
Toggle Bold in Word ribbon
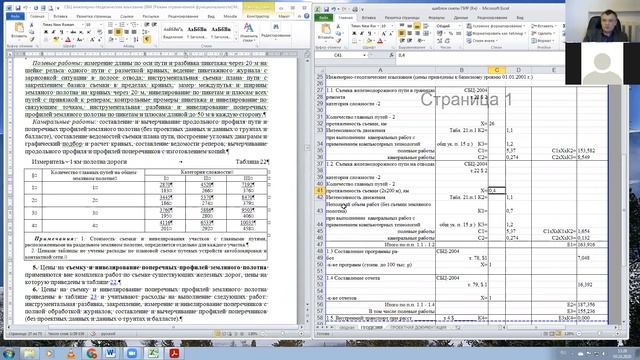(x=46, y=32)
